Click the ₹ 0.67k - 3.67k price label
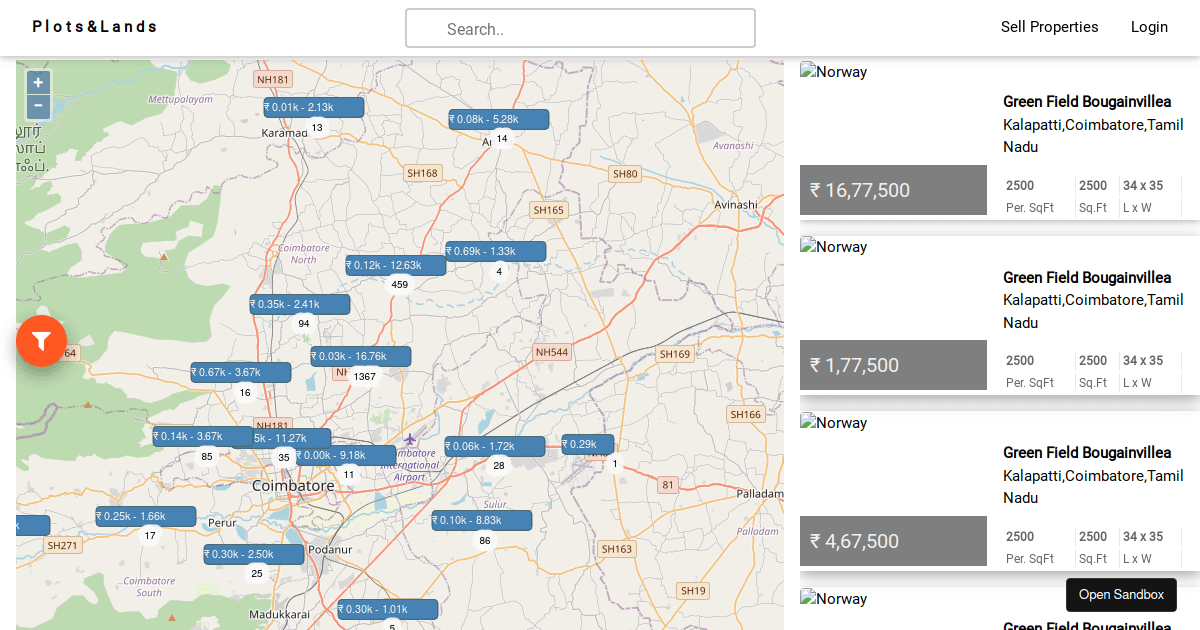 (241, 372)
